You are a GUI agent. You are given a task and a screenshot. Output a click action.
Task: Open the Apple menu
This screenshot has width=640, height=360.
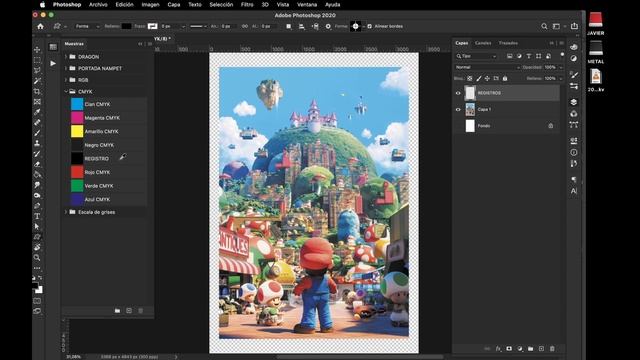click(x=42, y=4)
